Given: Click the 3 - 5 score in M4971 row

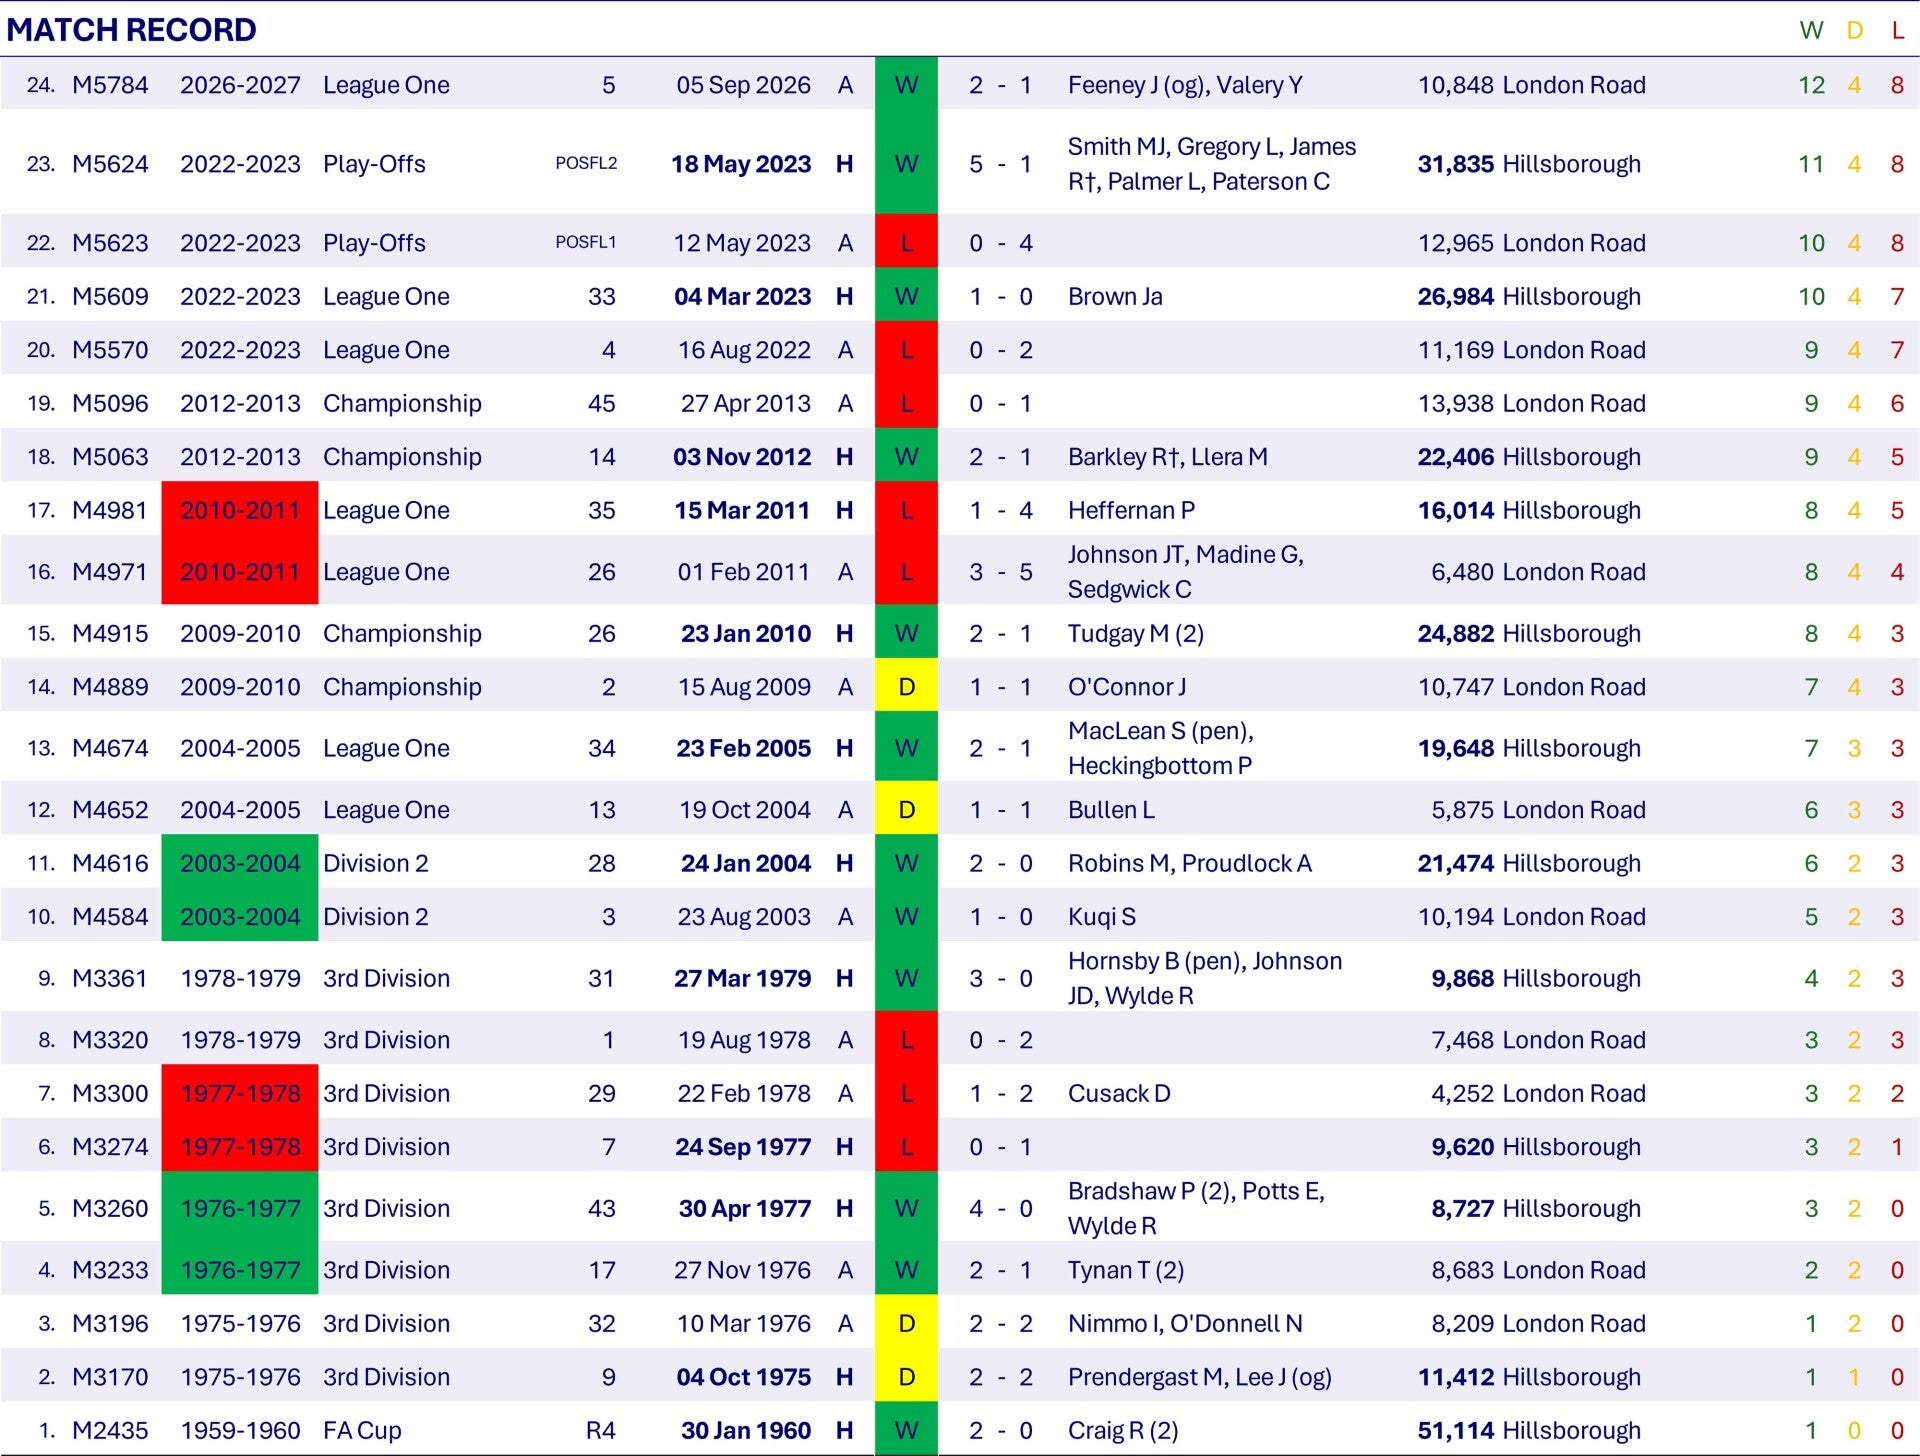Looking at the screenshot, I should (x=1000, y=572).
